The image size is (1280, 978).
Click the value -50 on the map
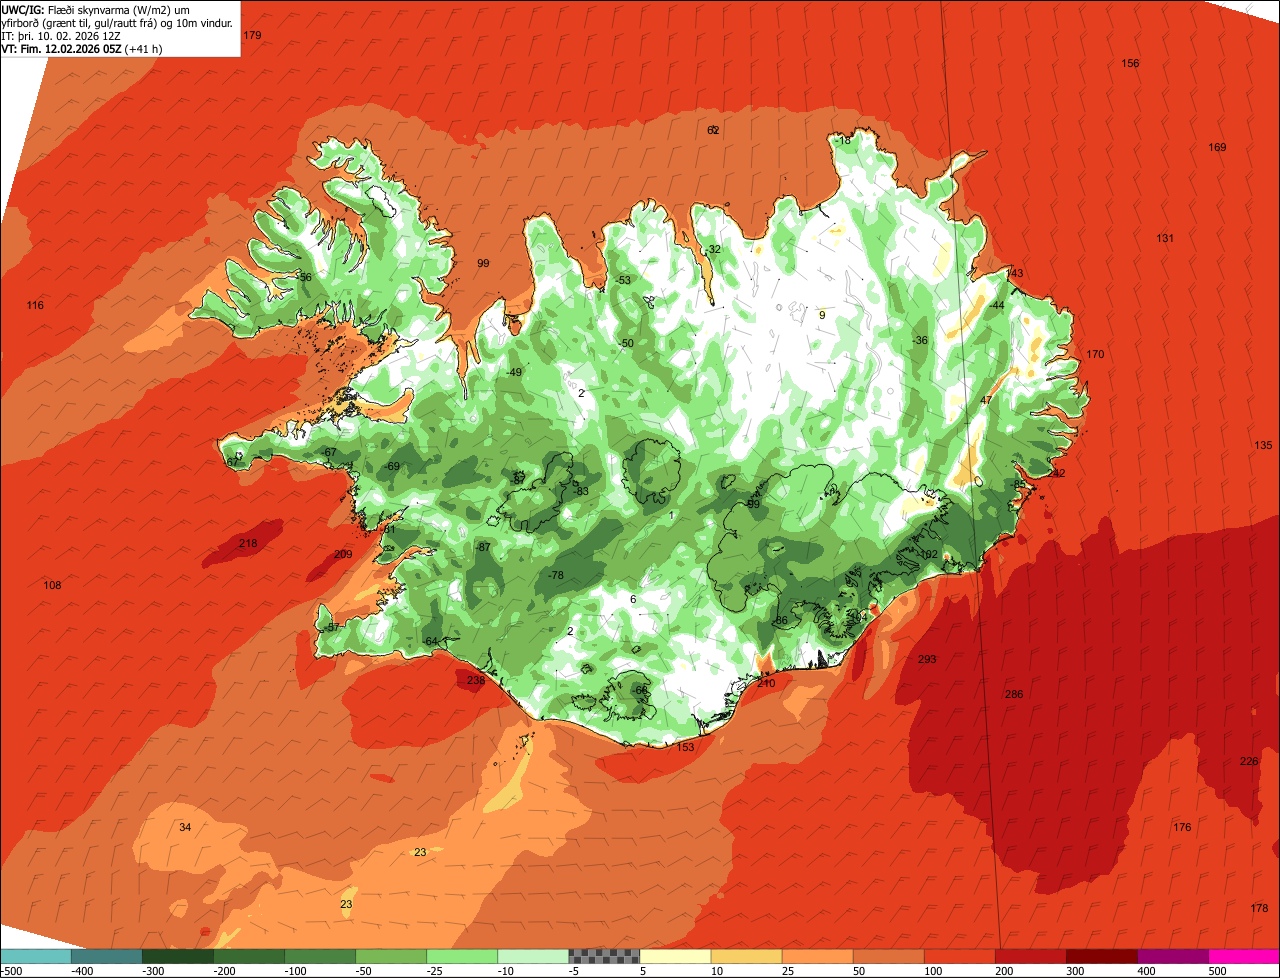[626, 343]
